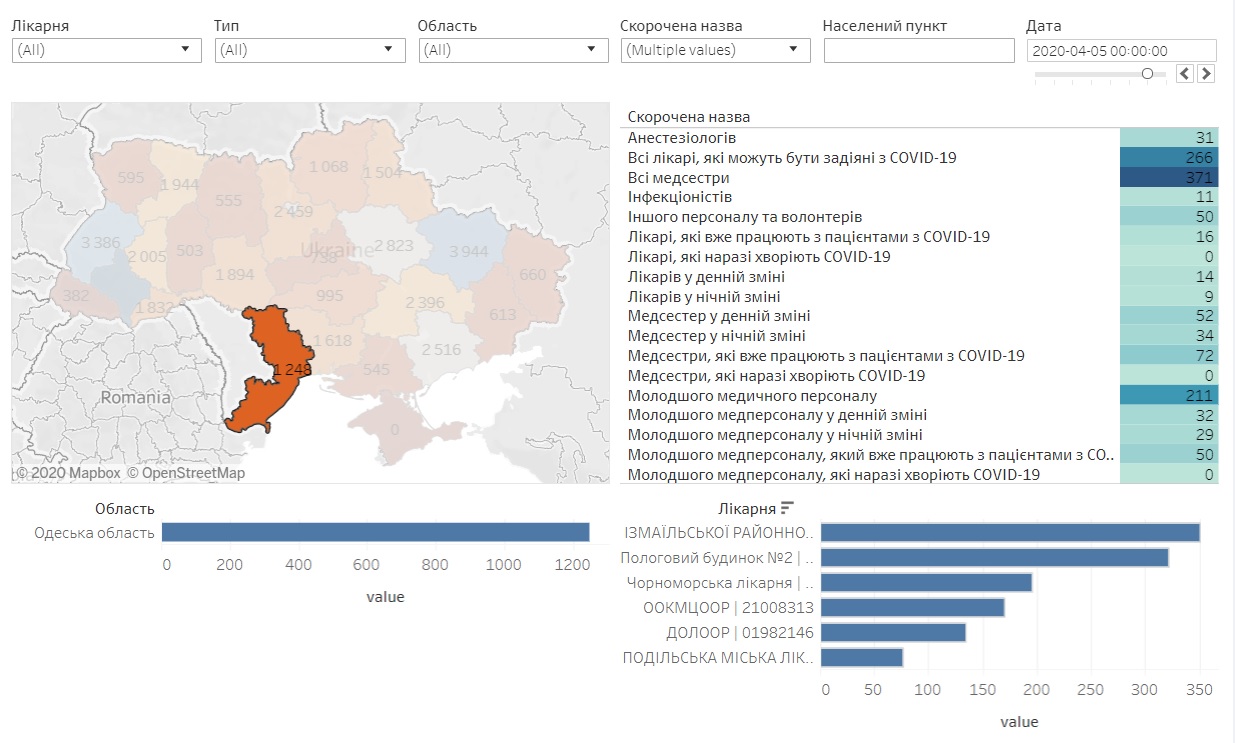This screenshot has height=743, width=1235.
Task: Open the Скорочена назва multiple values dropdown
Action: point(715,50)
